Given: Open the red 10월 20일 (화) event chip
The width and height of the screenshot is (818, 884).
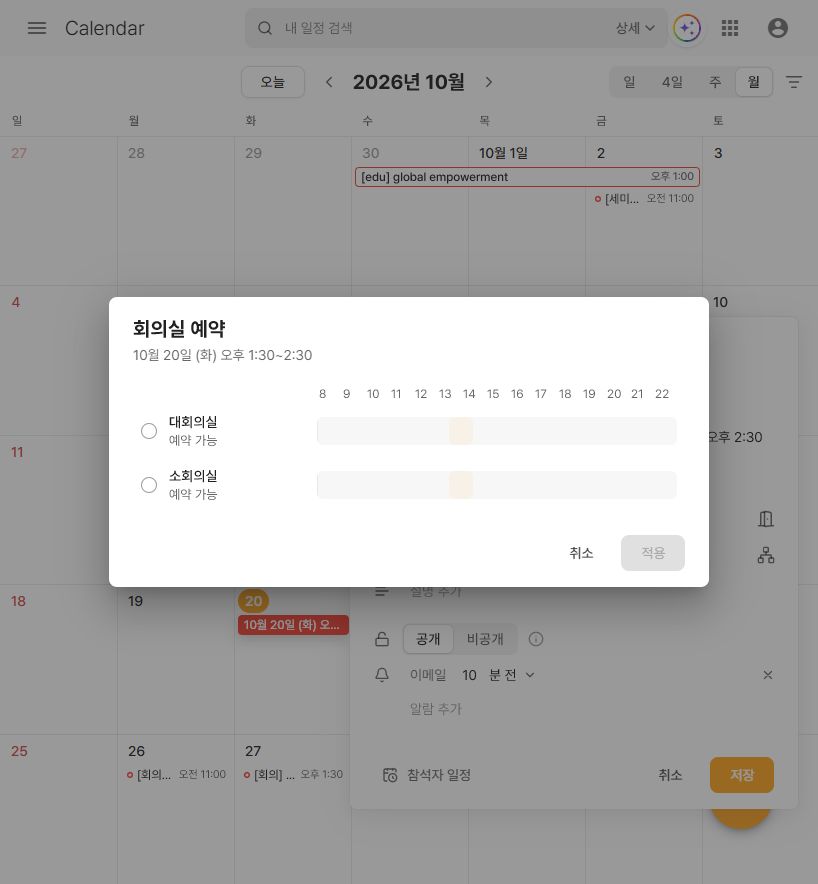Looking at the screenshot, I should [x=293, y=625].
